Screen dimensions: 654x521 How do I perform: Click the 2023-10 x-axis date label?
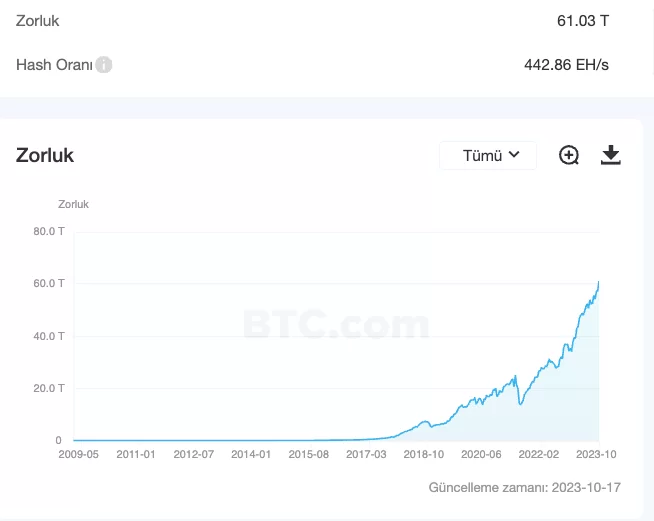click(x=595, y=454)
